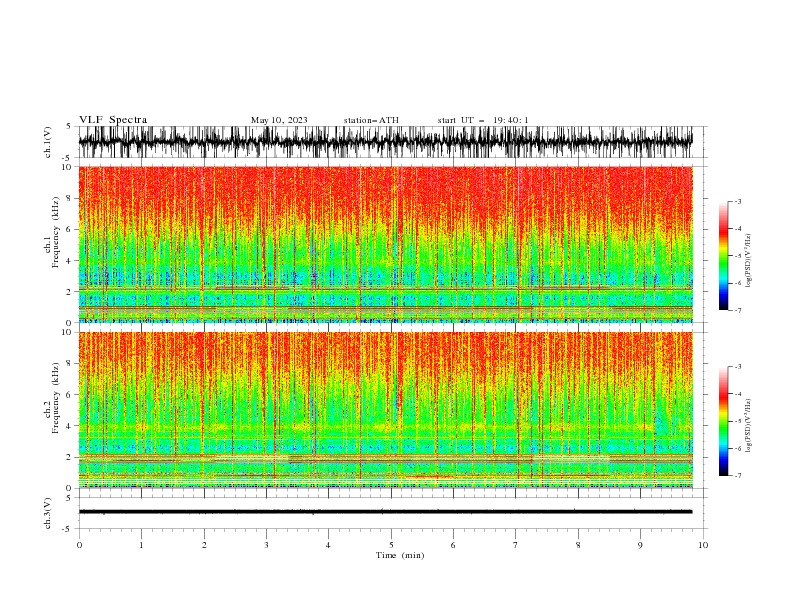Click the '-3' tick on ch.2 colorbar
The height and width of the screenshot is (612, 792).
click(x=737, y=367)
